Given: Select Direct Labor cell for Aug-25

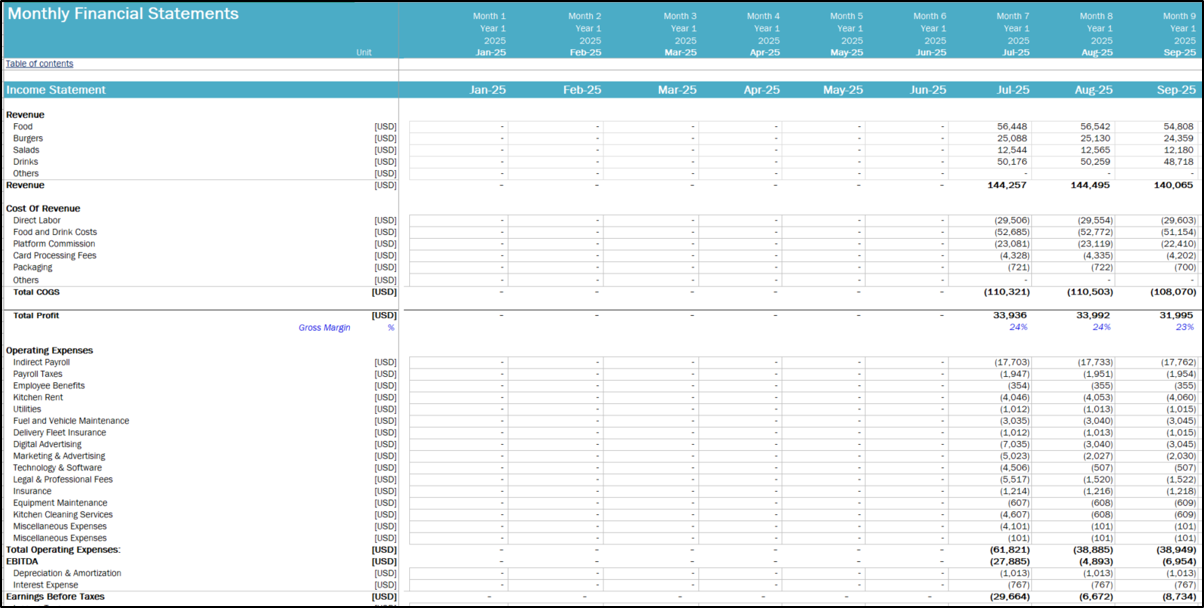Looking at the screenshot, I should pyautogui.click(x=1095, y=220).
